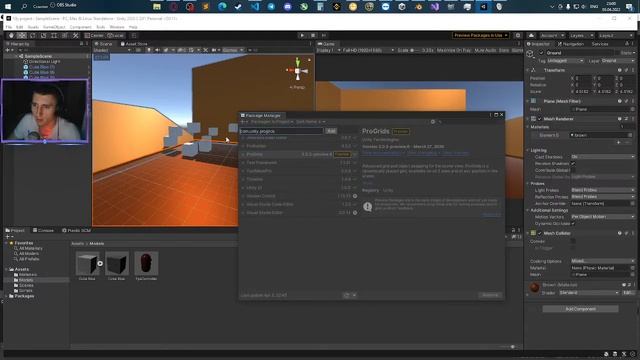Viewport: 640px width, 360px height.
Task: Click the Hierarchy add (+) button
Action: tap(8, 50)
